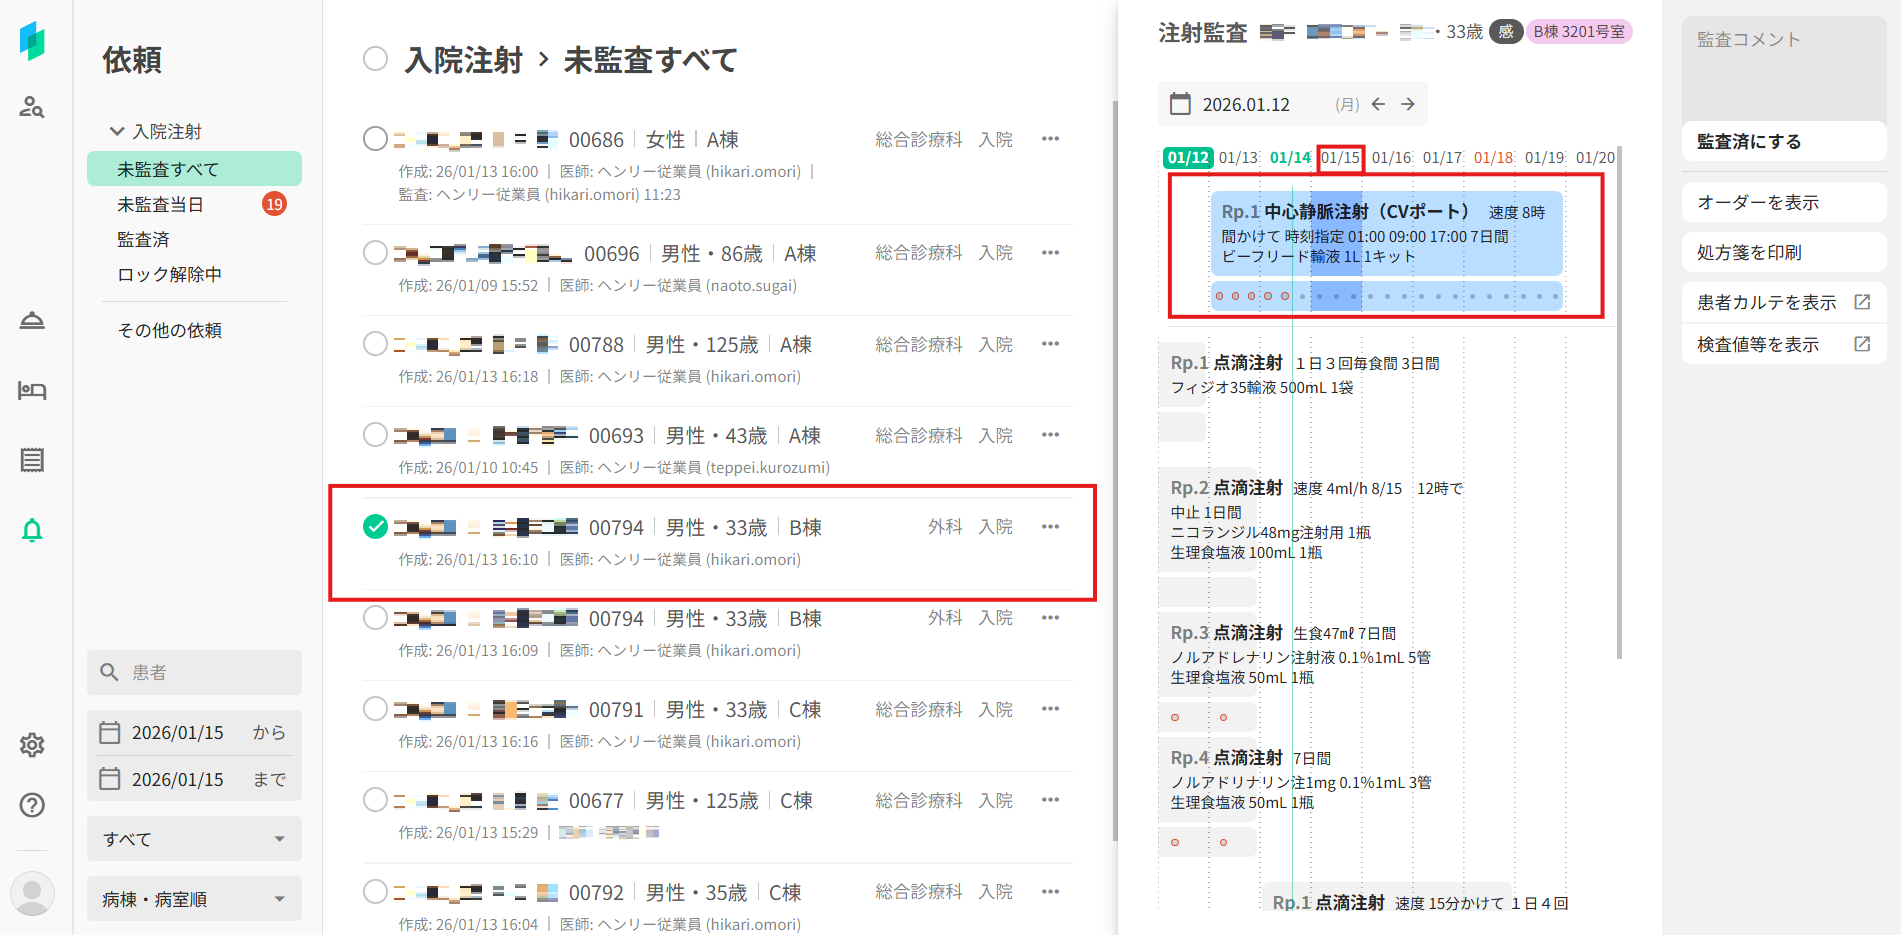Image resolution: width=1901 pixels, height=935 pixels.
Task: Select the 01/16 date on the timeline
Action: (1392, 157)
